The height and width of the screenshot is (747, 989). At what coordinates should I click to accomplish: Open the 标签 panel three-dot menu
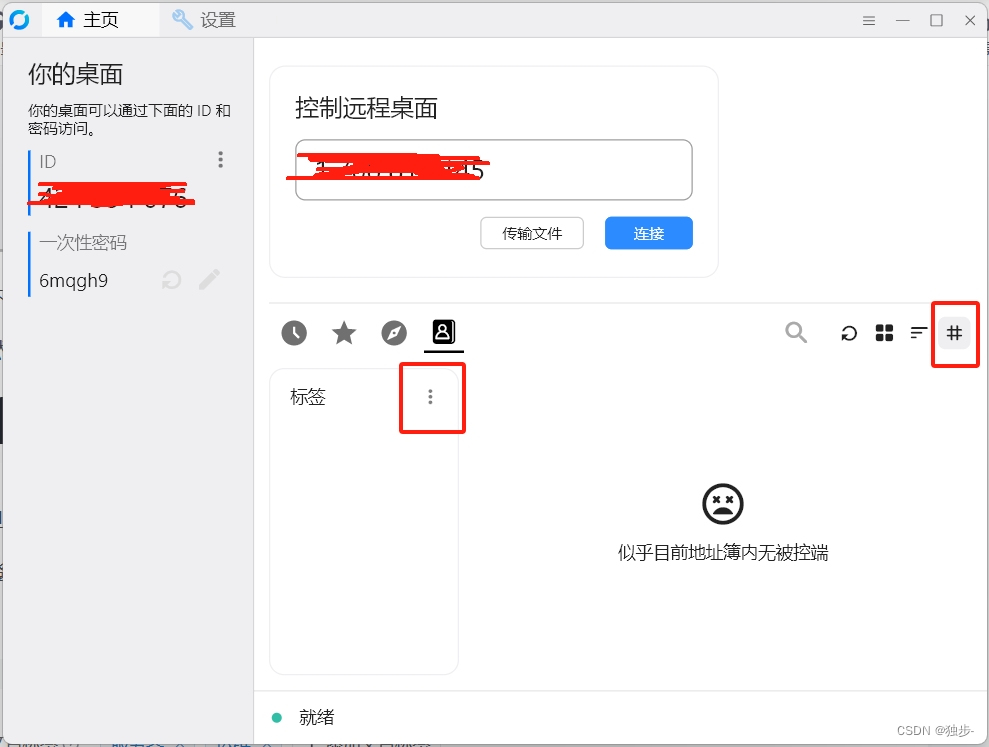(x=430, y=397)
